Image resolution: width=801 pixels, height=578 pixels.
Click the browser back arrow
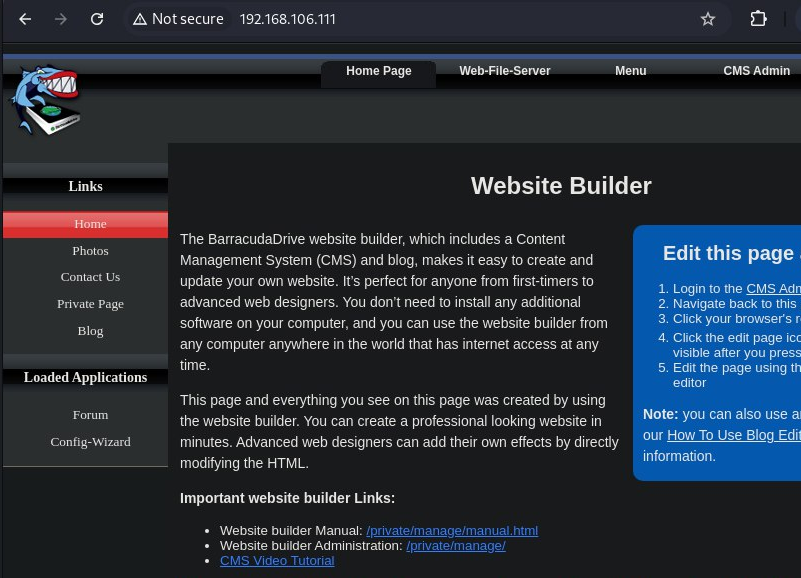coord(25,19)
